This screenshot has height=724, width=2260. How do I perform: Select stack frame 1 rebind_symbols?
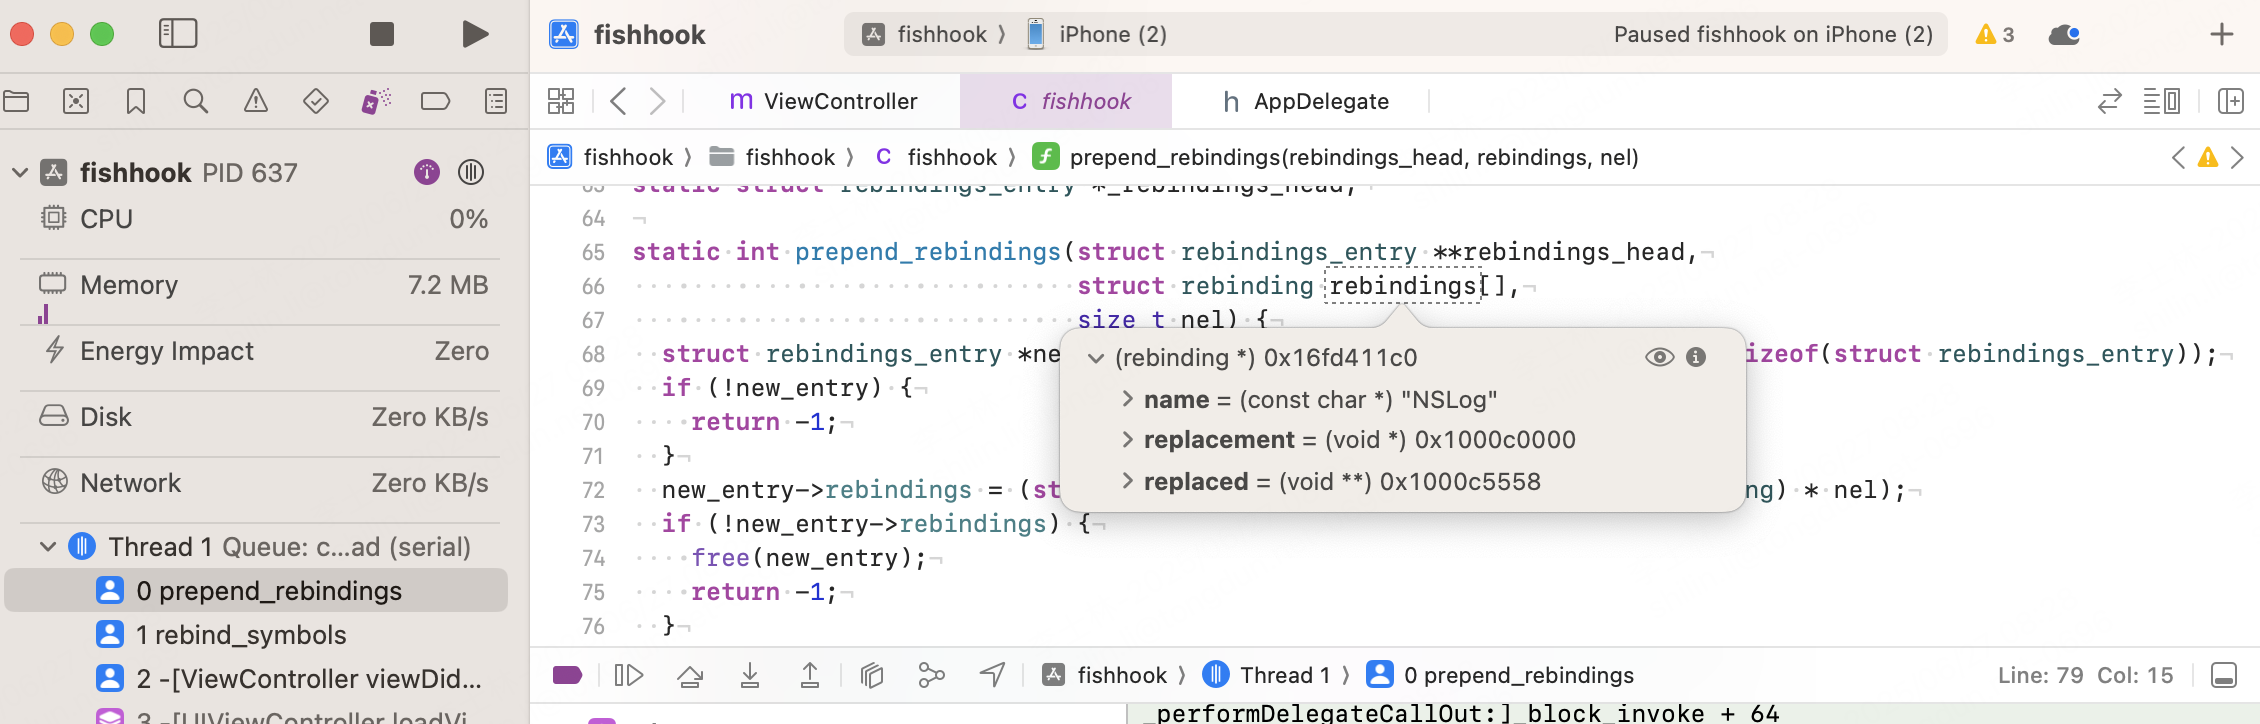256,635
